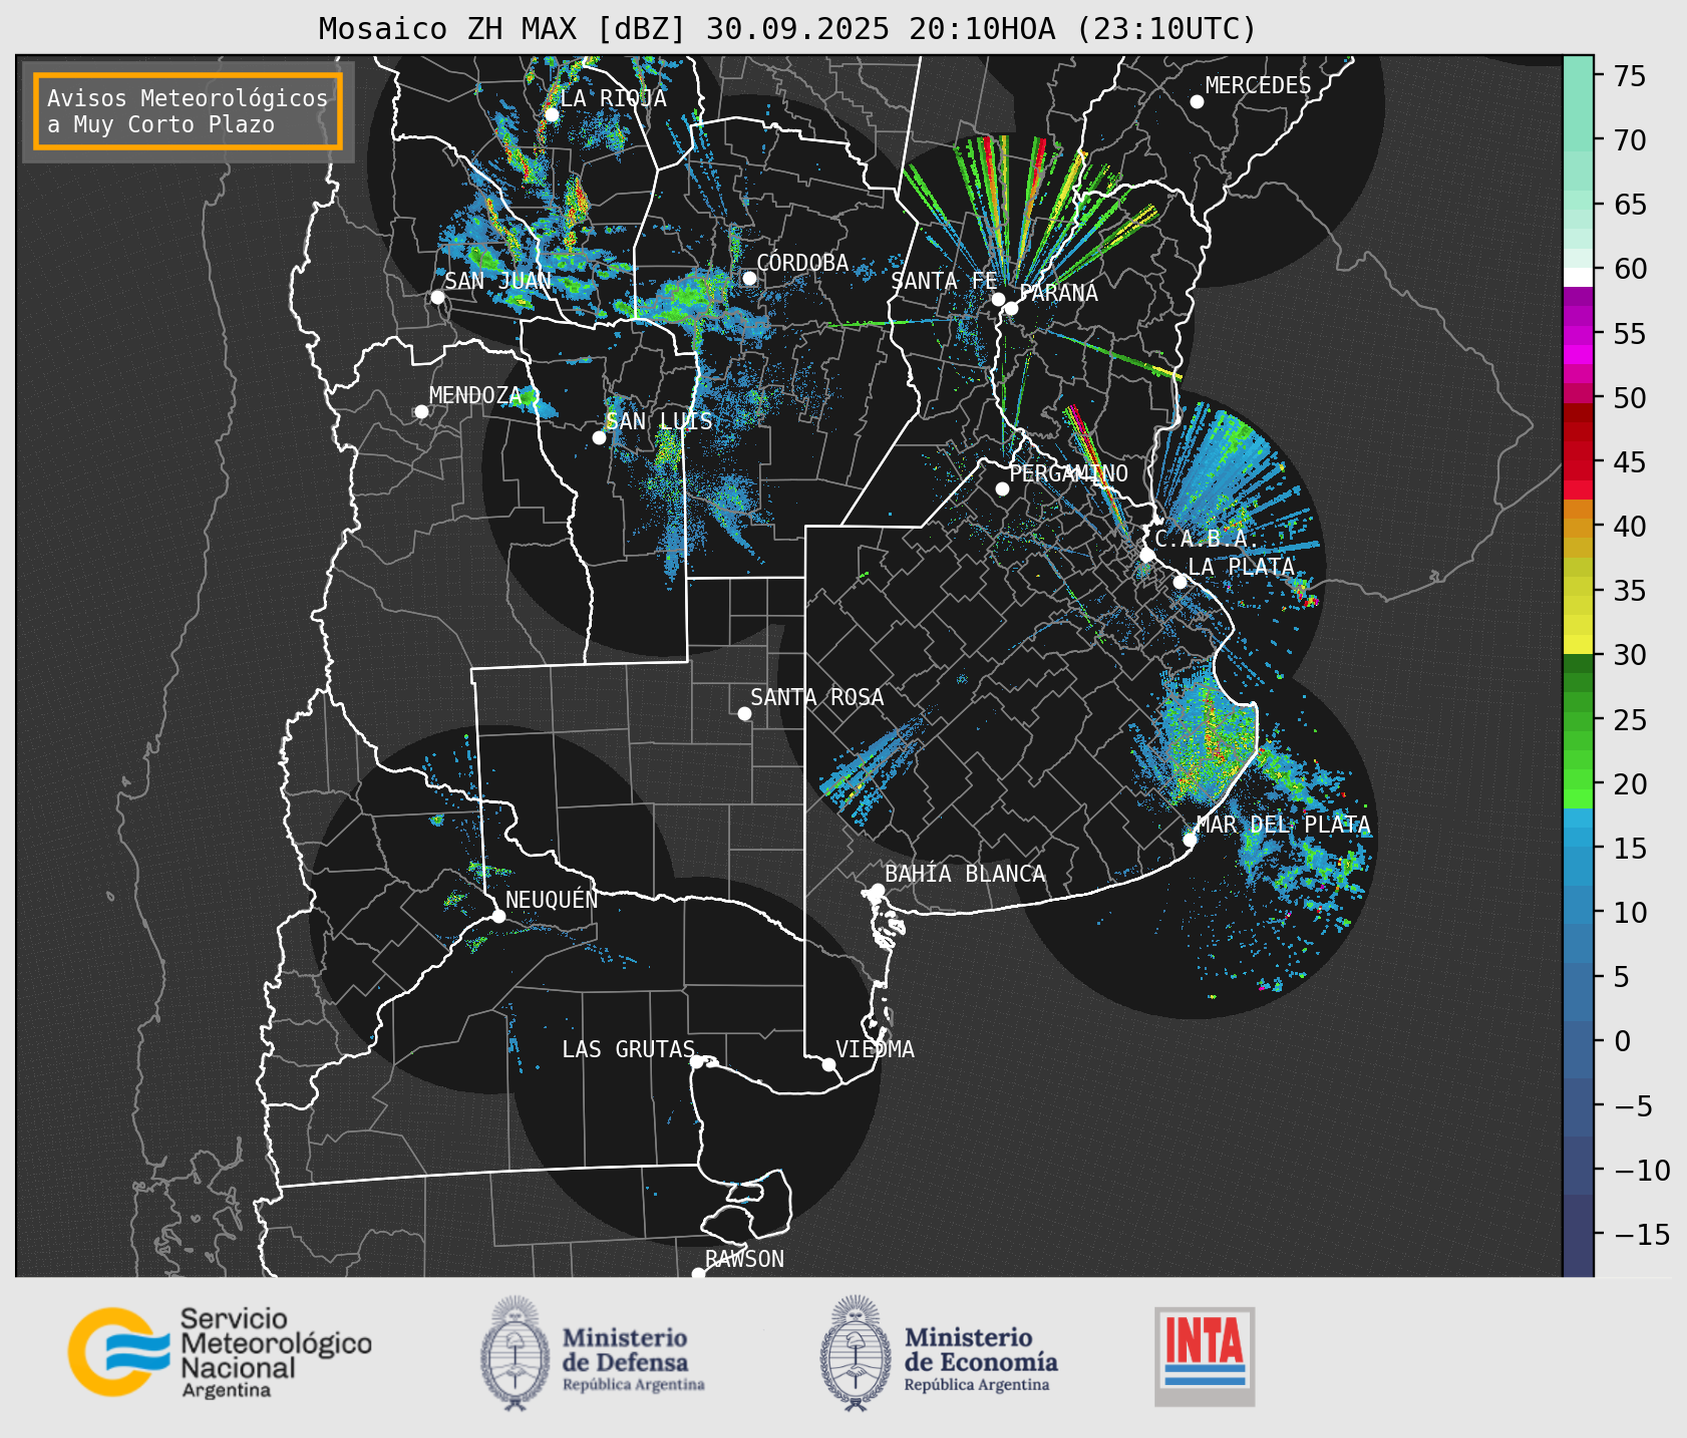
Task: Click the Viedma city marker dot
Action: pyautogui.click(x=829, y=1064)
